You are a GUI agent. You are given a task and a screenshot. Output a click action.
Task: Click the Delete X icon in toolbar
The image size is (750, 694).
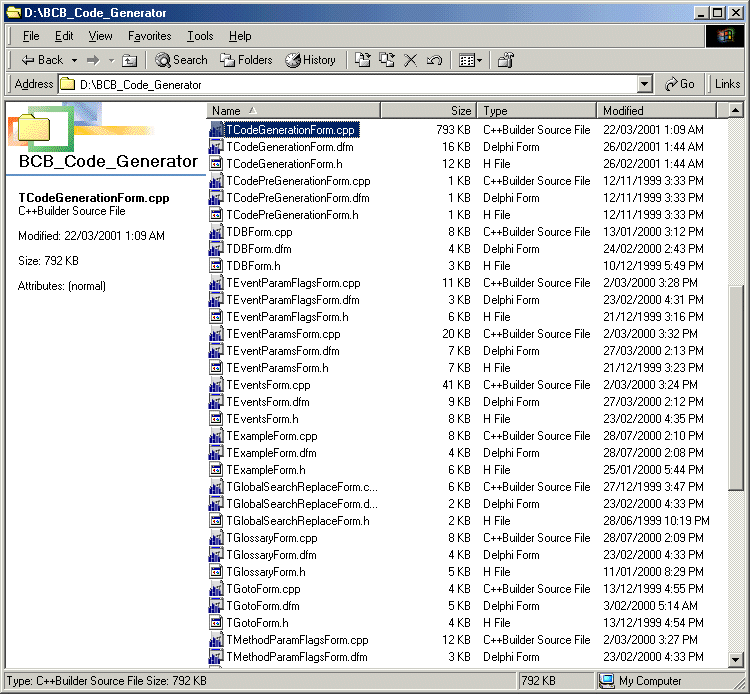coord(410,60)
